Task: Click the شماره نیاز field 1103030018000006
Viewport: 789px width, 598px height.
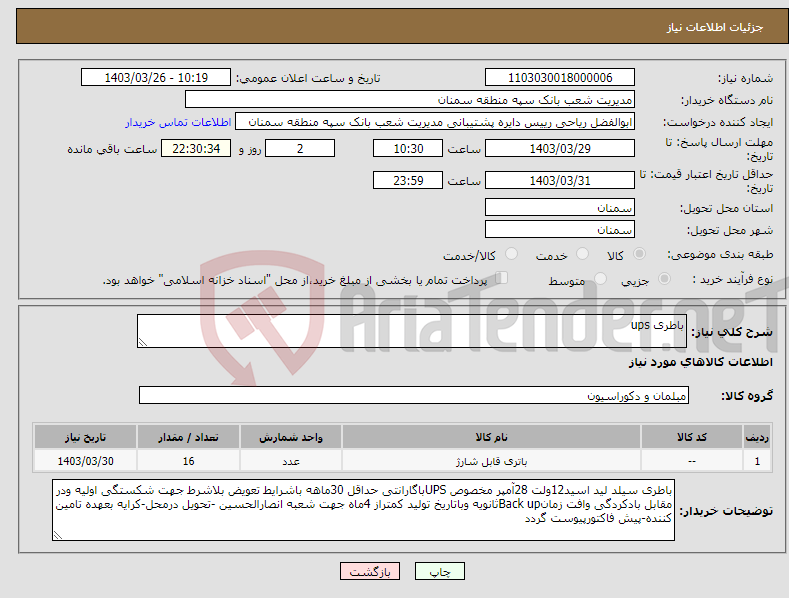Action: (560, 78)
